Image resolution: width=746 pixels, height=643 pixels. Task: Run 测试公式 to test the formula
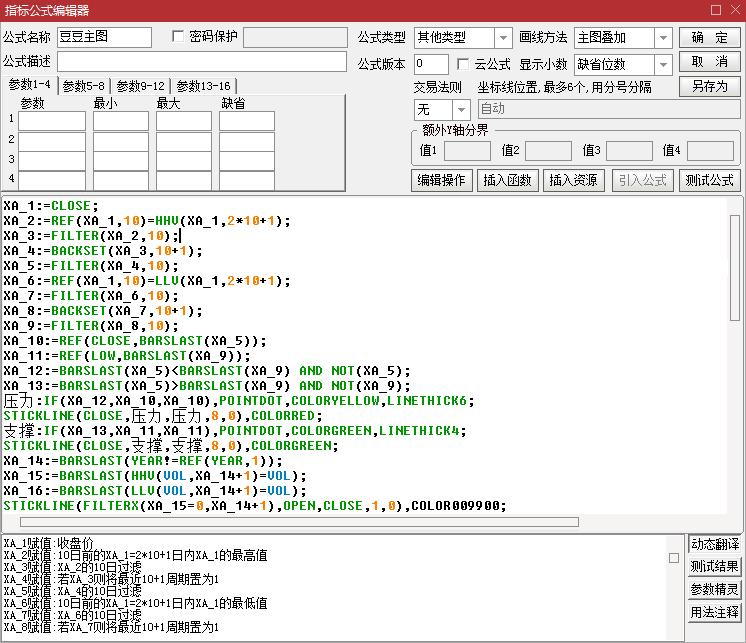pyautogui.click(x=709, y=180)
